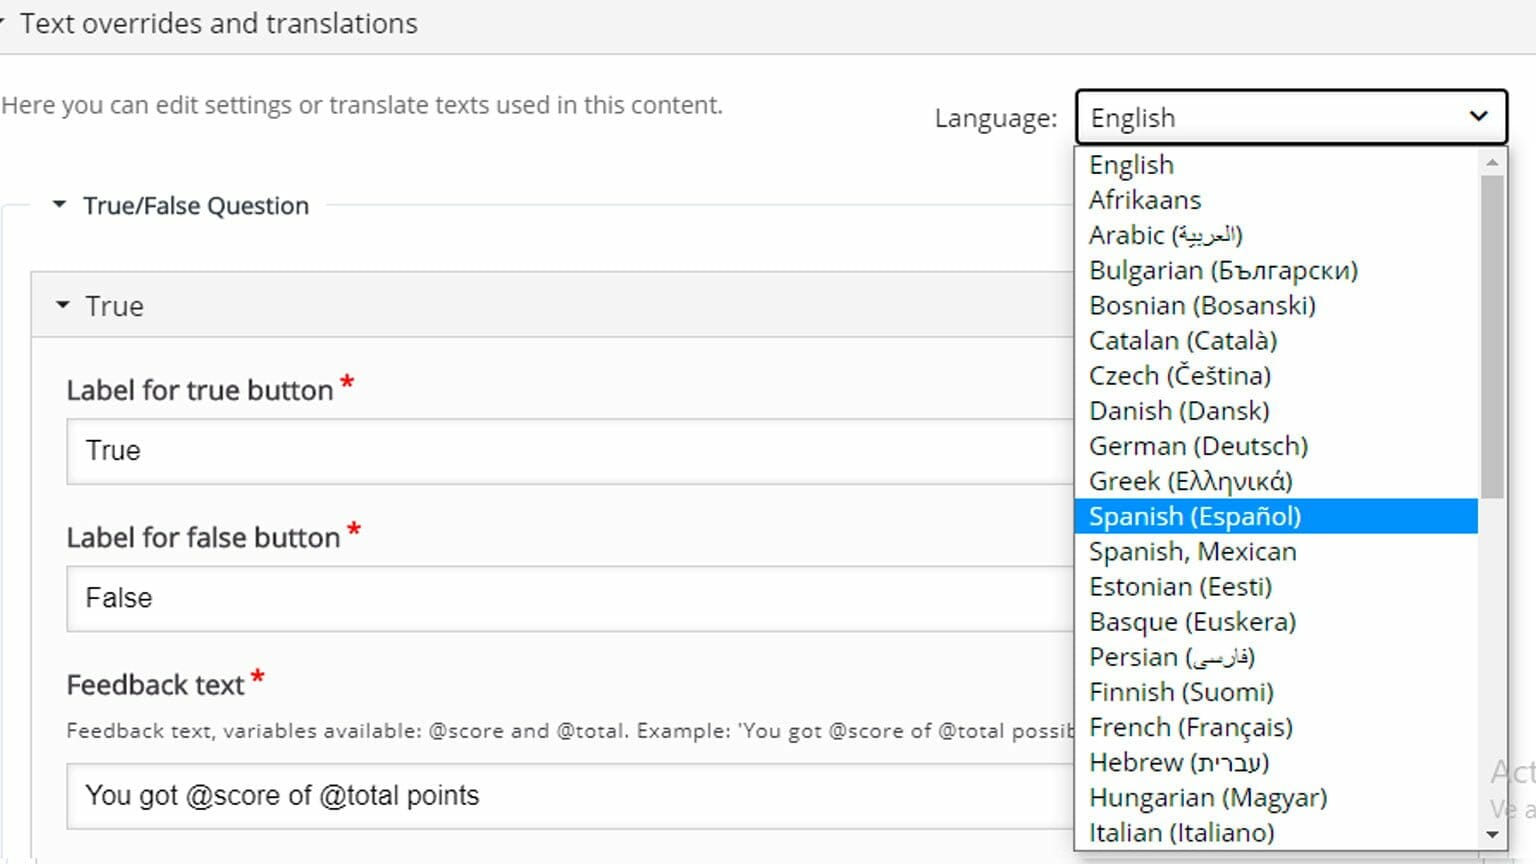Click the Feedback text input field
Screen dimensions: 1536x864
pyautogui.click(x=570, y=796)
